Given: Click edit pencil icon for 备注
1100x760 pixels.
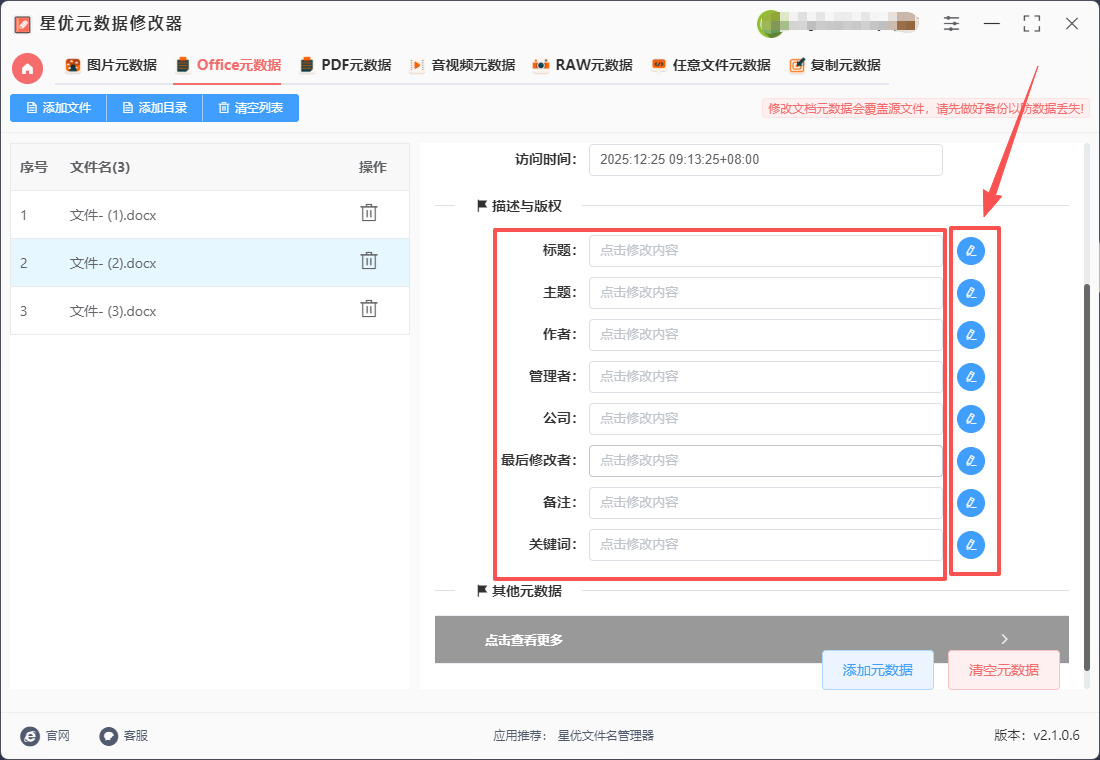Looking at the screenshot, I should tap(971, 503).
